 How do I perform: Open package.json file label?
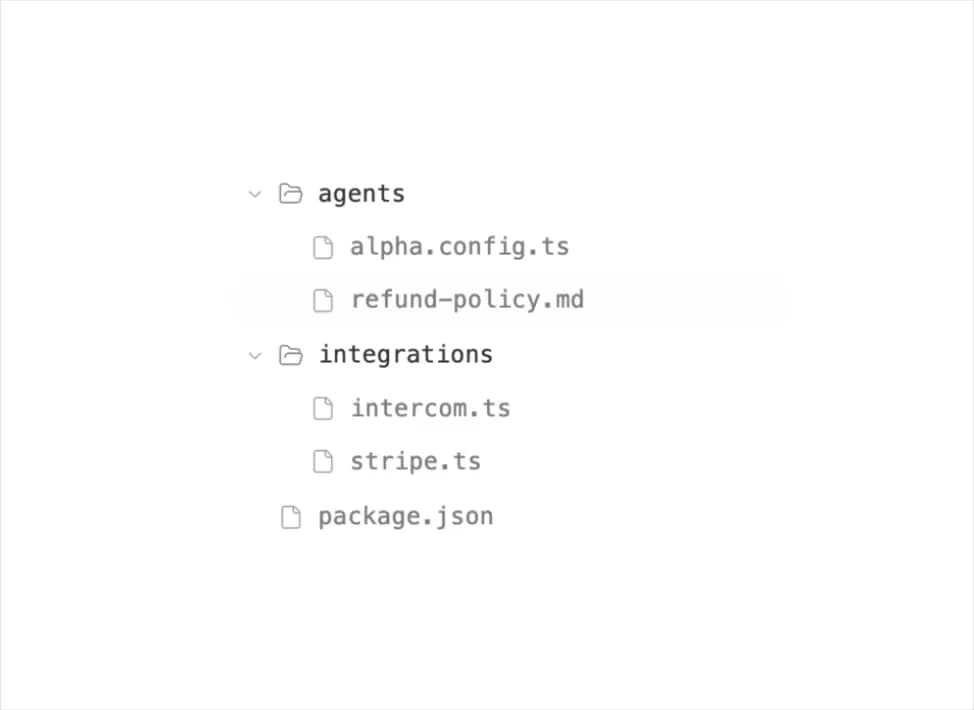click(406, 516)
